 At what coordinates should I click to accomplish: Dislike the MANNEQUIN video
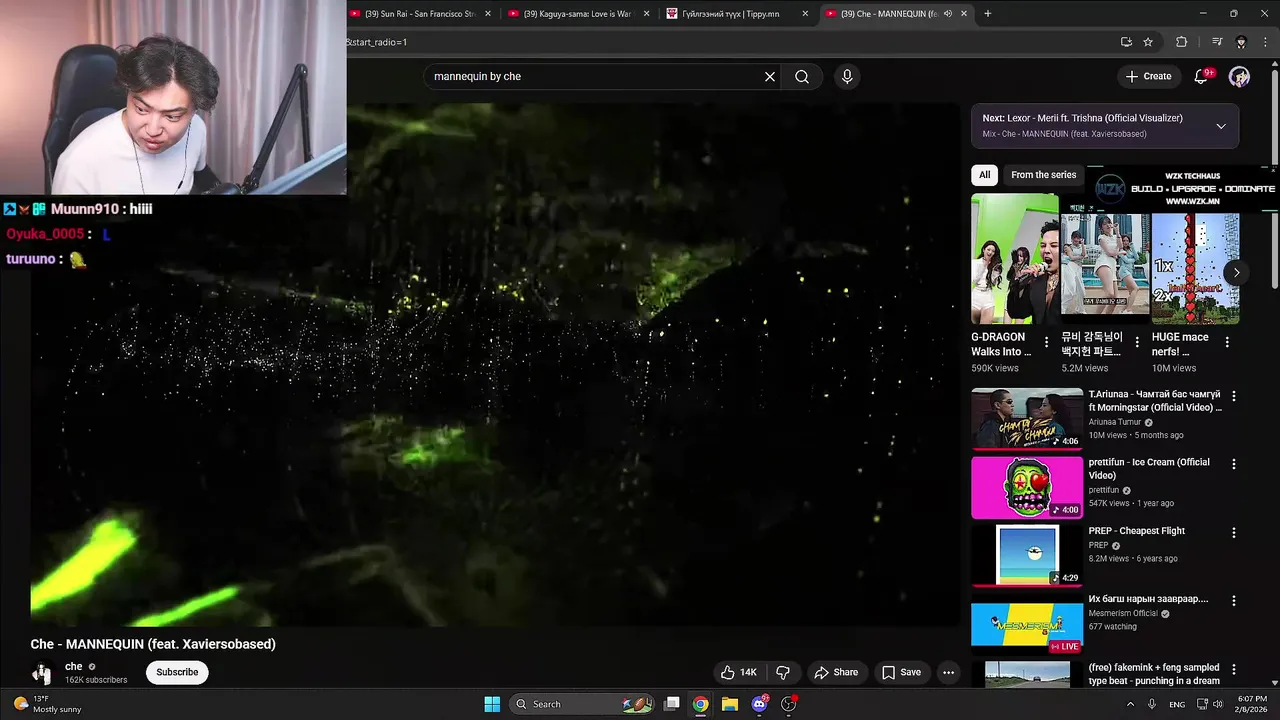click(783, 672)
